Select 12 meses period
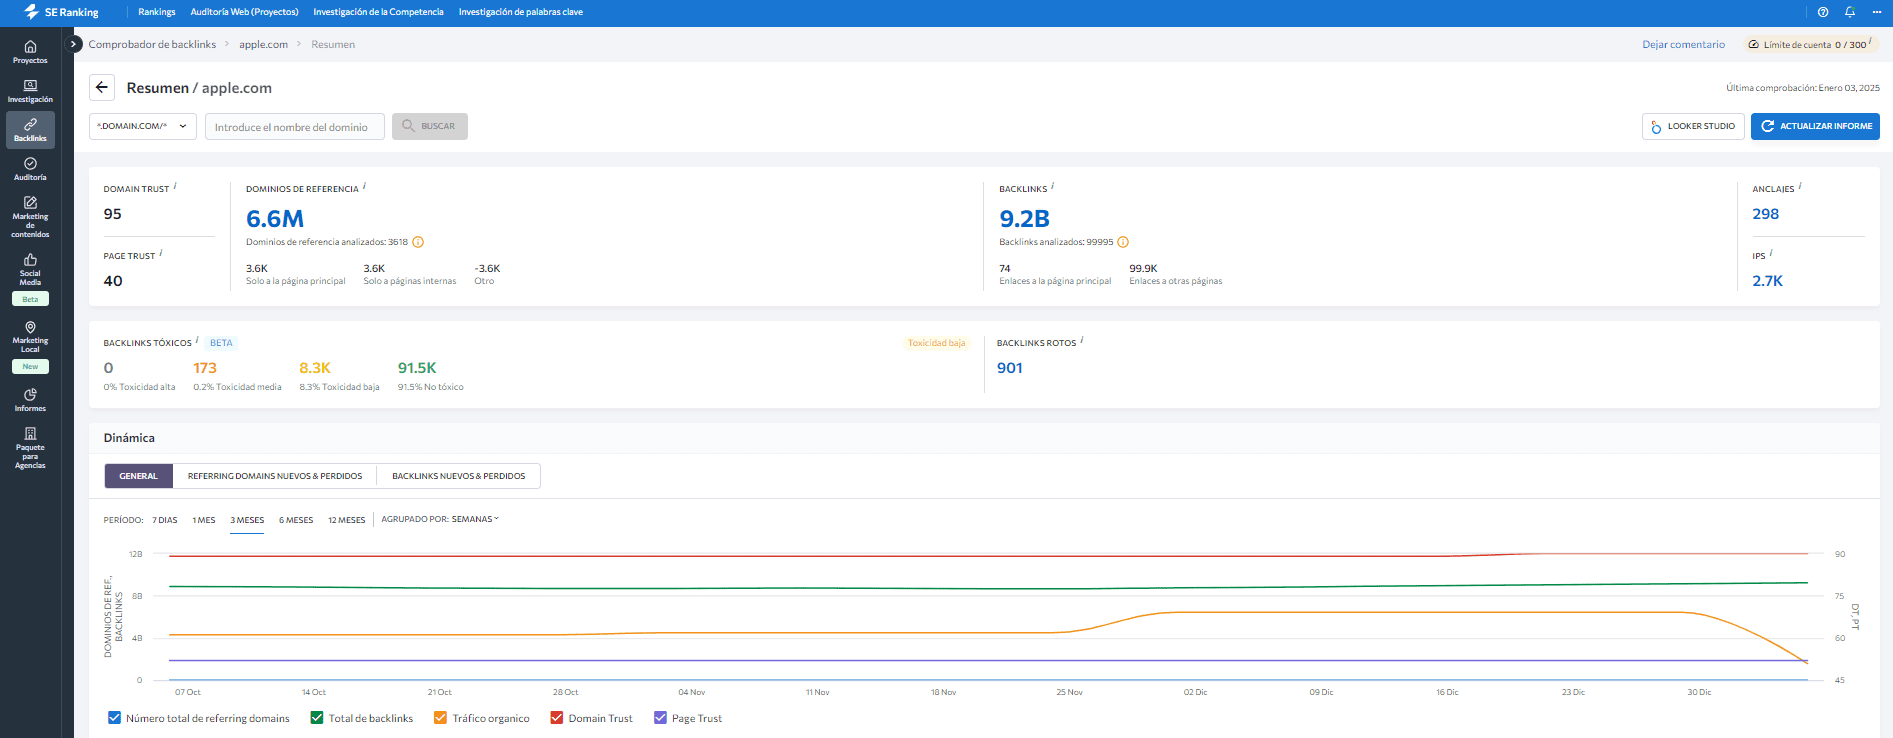This screenshot has width=1893, height=738. pos(346,520)
